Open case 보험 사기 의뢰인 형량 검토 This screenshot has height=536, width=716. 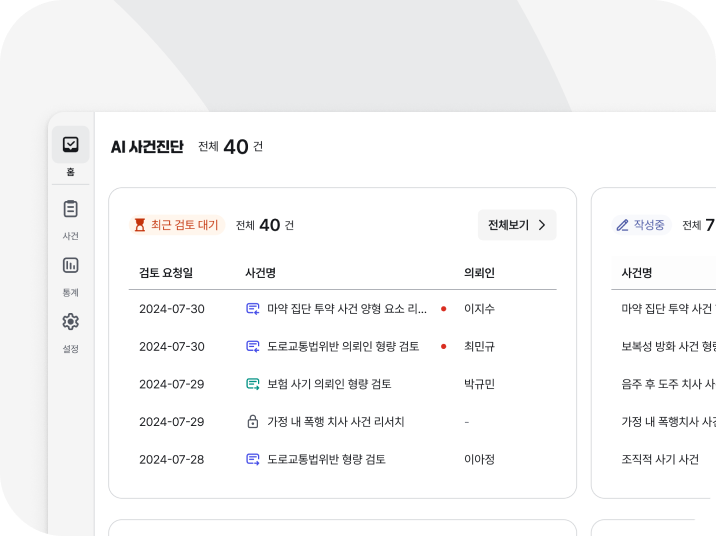click(x=329, y=384)
